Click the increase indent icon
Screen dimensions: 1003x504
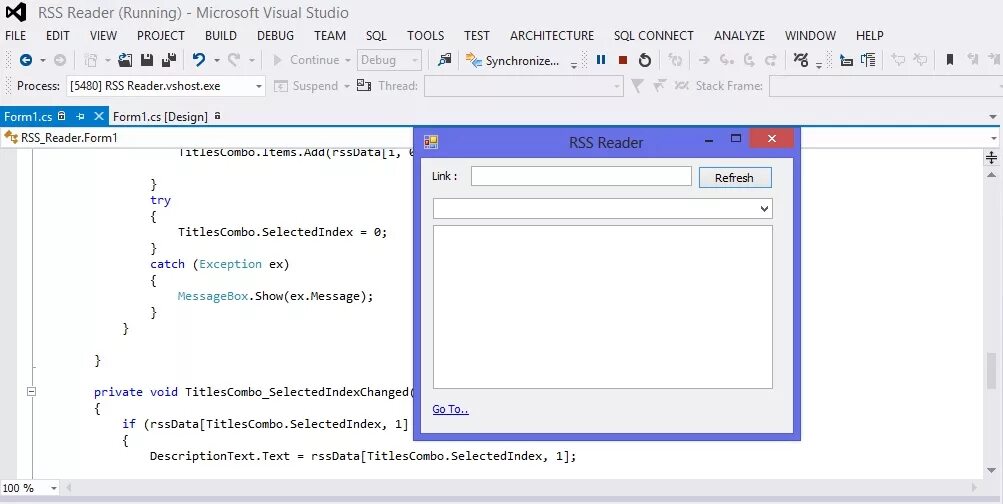click(x=868, y=60)
